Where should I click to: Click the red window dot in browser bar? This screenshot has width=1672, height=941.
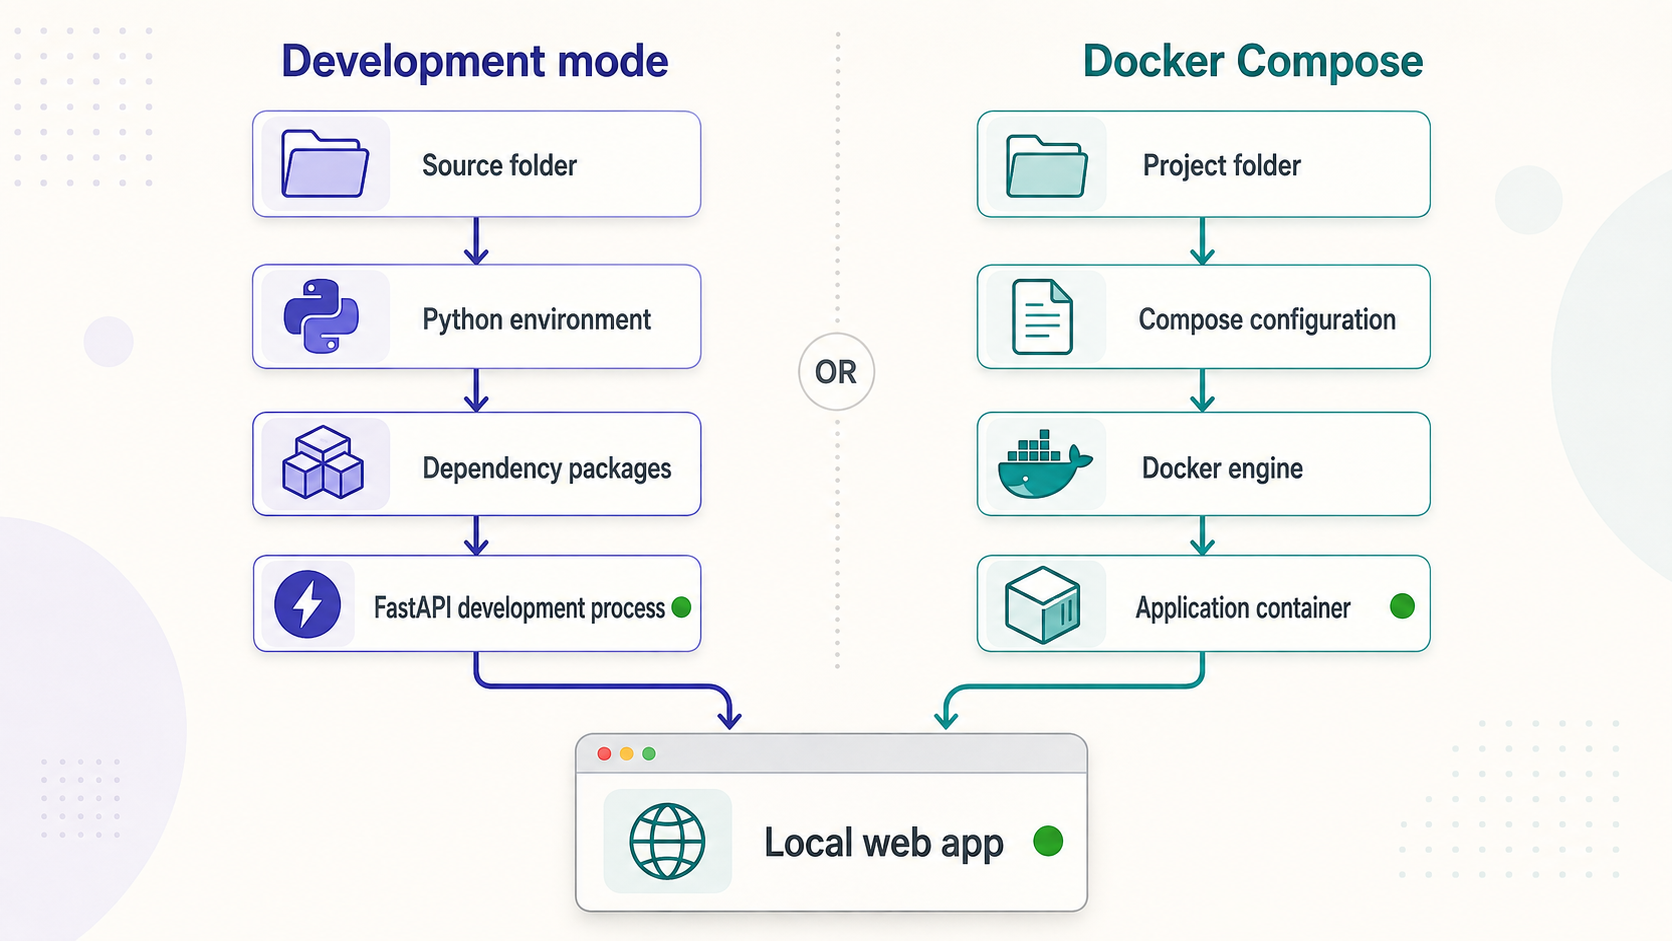[x=604, y=754]
